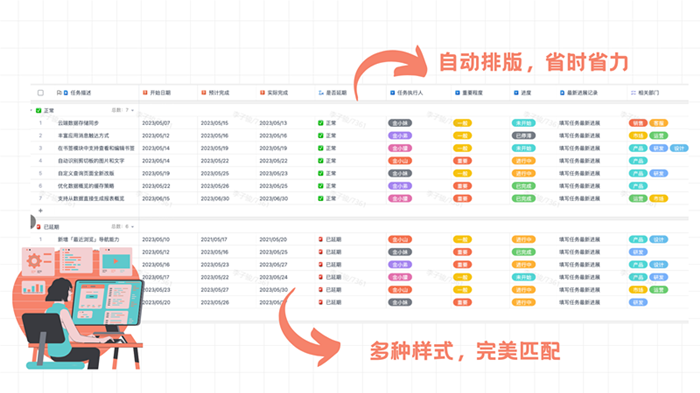Screen dimensions: 700x393
Task: Toggle 正常 checkbox in 支持从数据直接生成报表概览 row
Action: pyautogui.click(x=321, y=198)
